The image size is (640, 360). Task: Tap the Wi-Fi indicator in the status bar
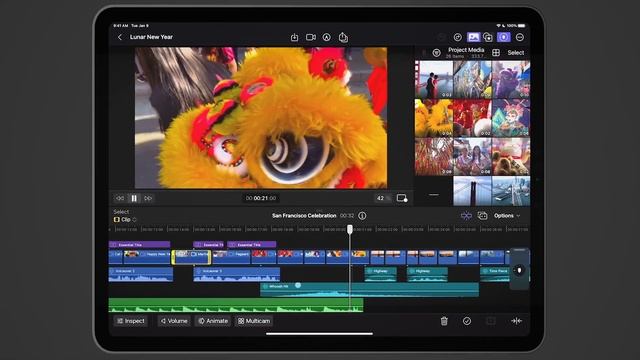point(498,26)
